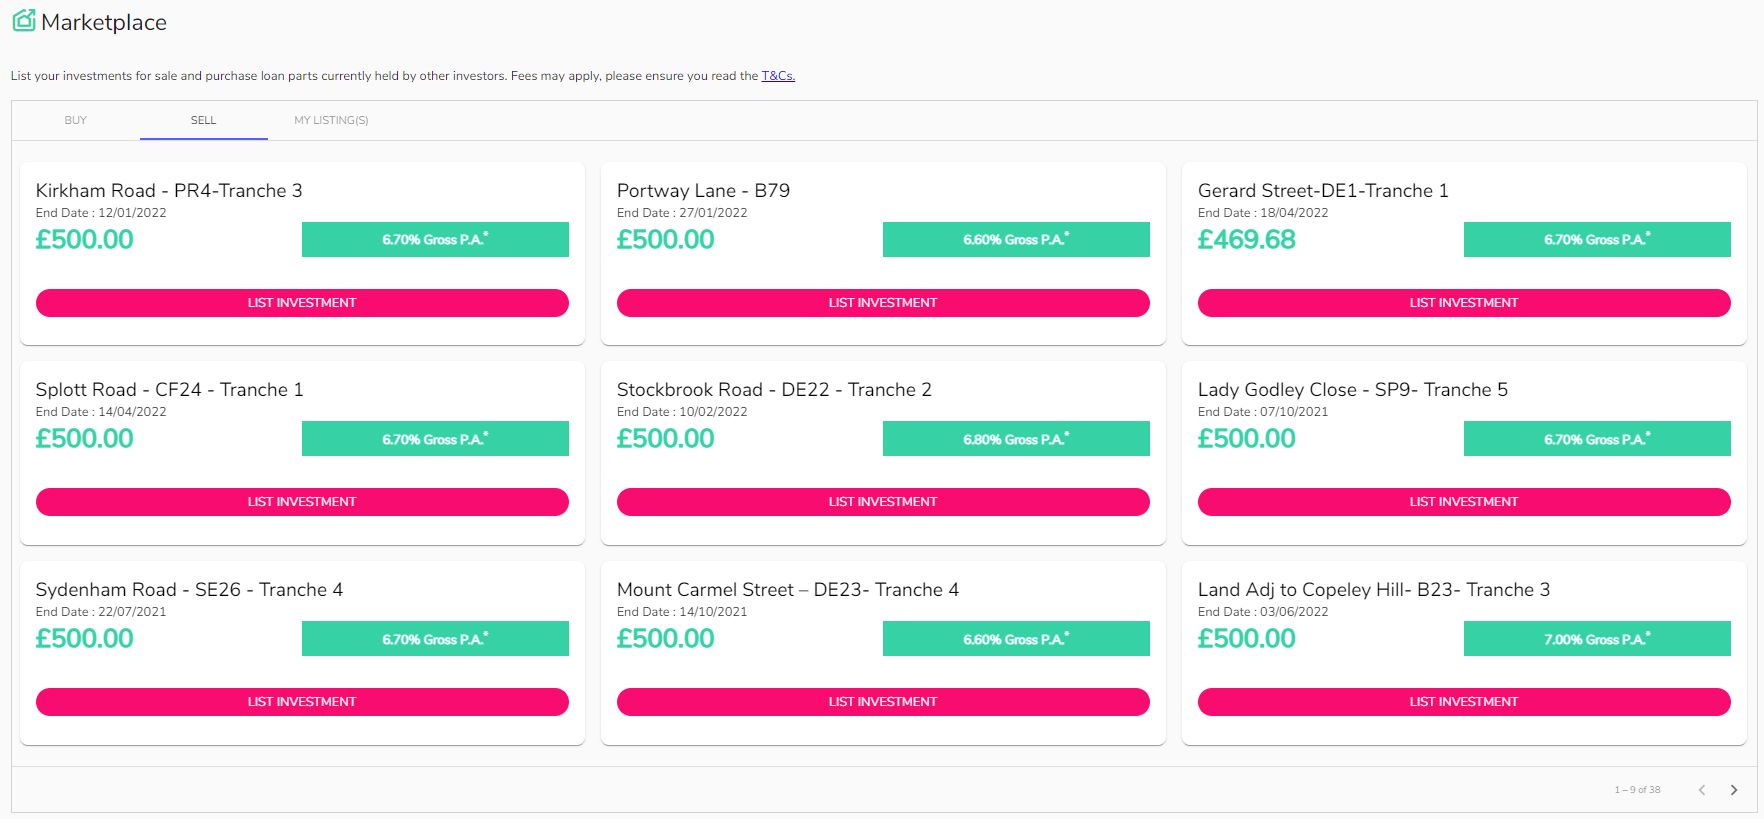This screenshot has width=1764, height=819.
Task: Click Gerard Street 6.70% Gross P.A. badge
Action: [x=1597, y=239]
